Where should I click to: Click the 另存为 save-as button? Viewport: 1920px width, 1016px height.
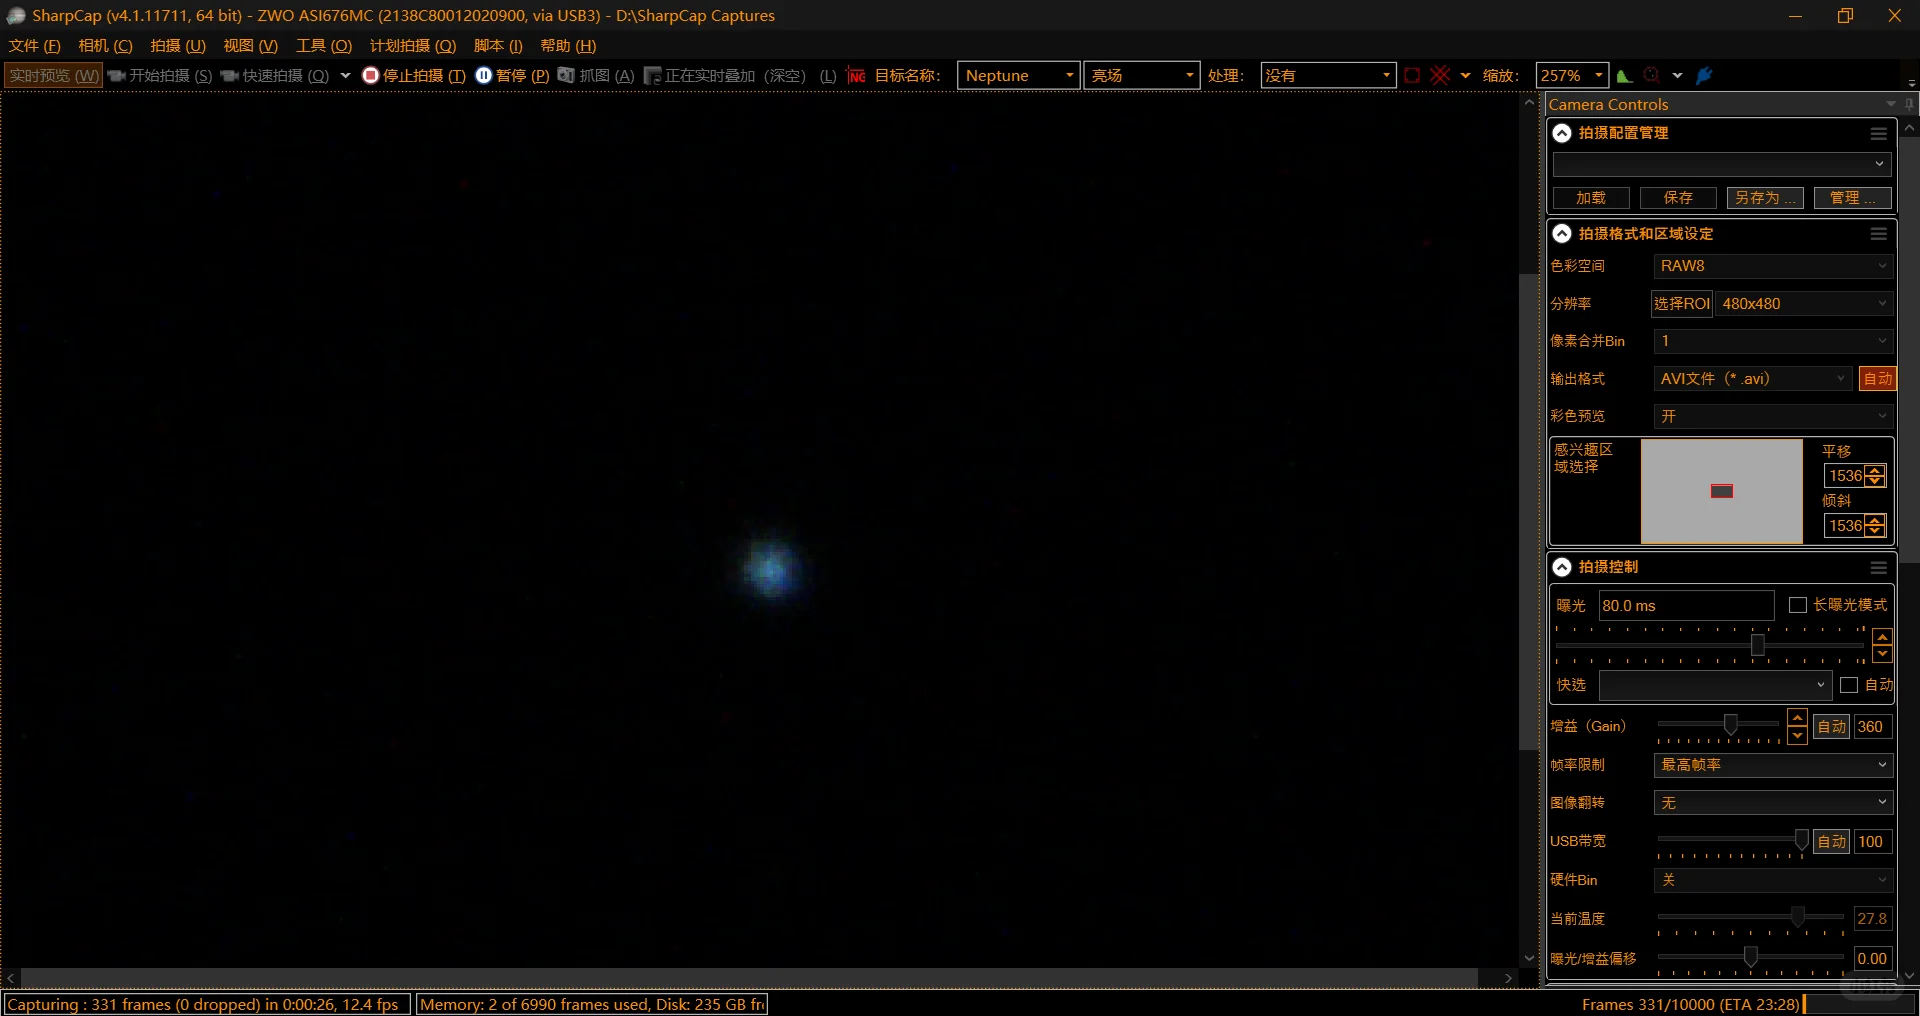(x=1765, y=198)
